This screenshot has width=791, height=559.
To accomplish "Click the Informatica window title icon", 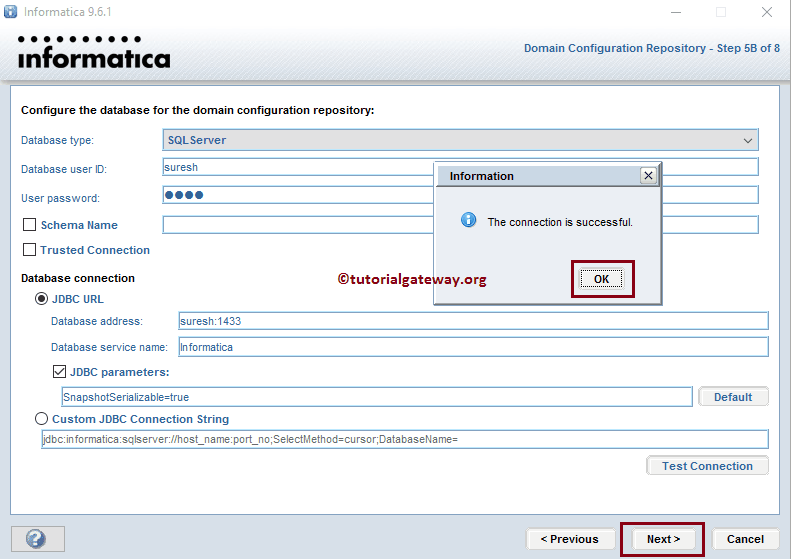I will [10, 11].
